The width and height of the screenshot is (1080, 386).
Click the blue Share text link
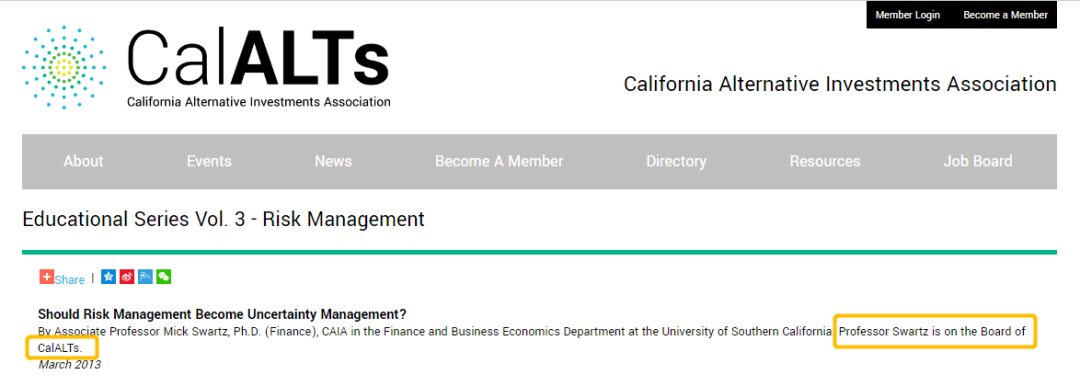click(70, 279)
